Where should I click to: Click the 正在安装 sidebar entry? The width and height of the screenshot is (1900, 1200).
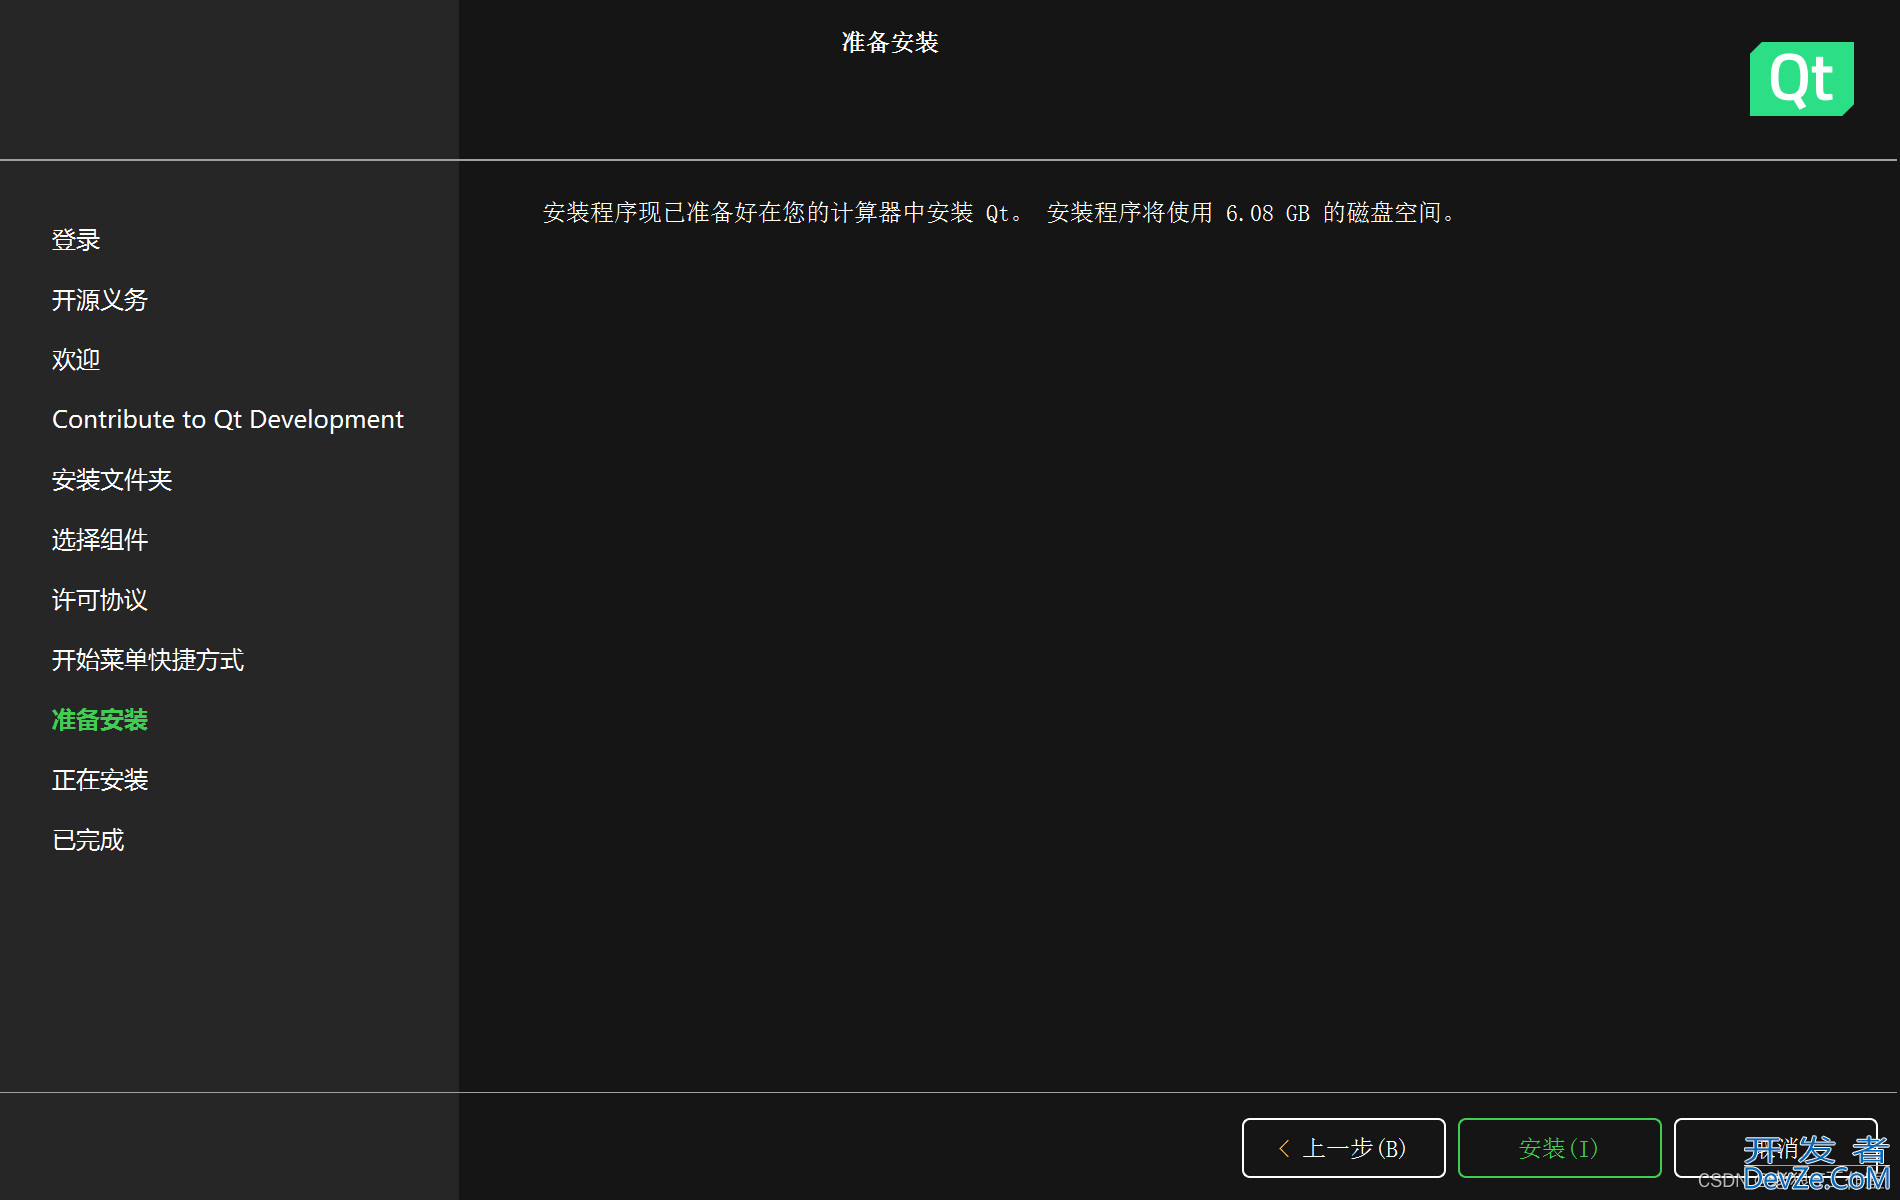(x=100, y=780)
